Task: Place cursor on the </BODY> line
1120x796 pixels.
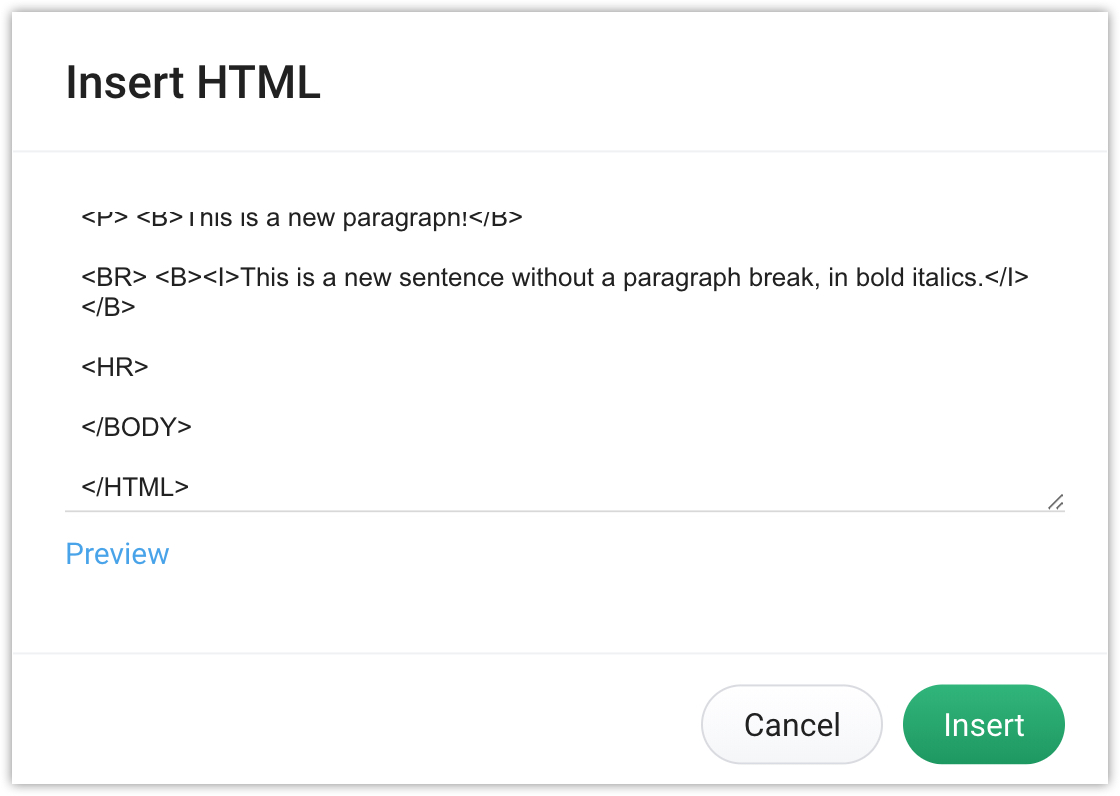Action: tap(136, 427)
